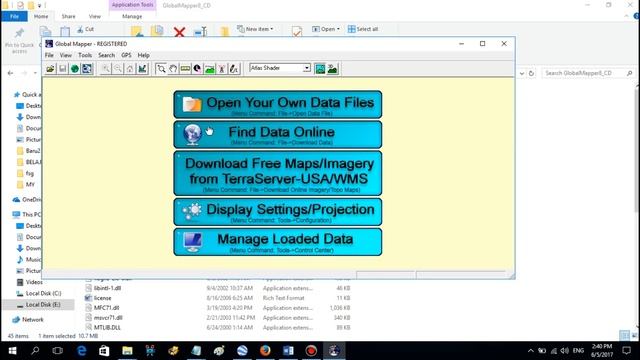
Task: Toggle the hill shading toolbar icon
Action: pos(320,69)
